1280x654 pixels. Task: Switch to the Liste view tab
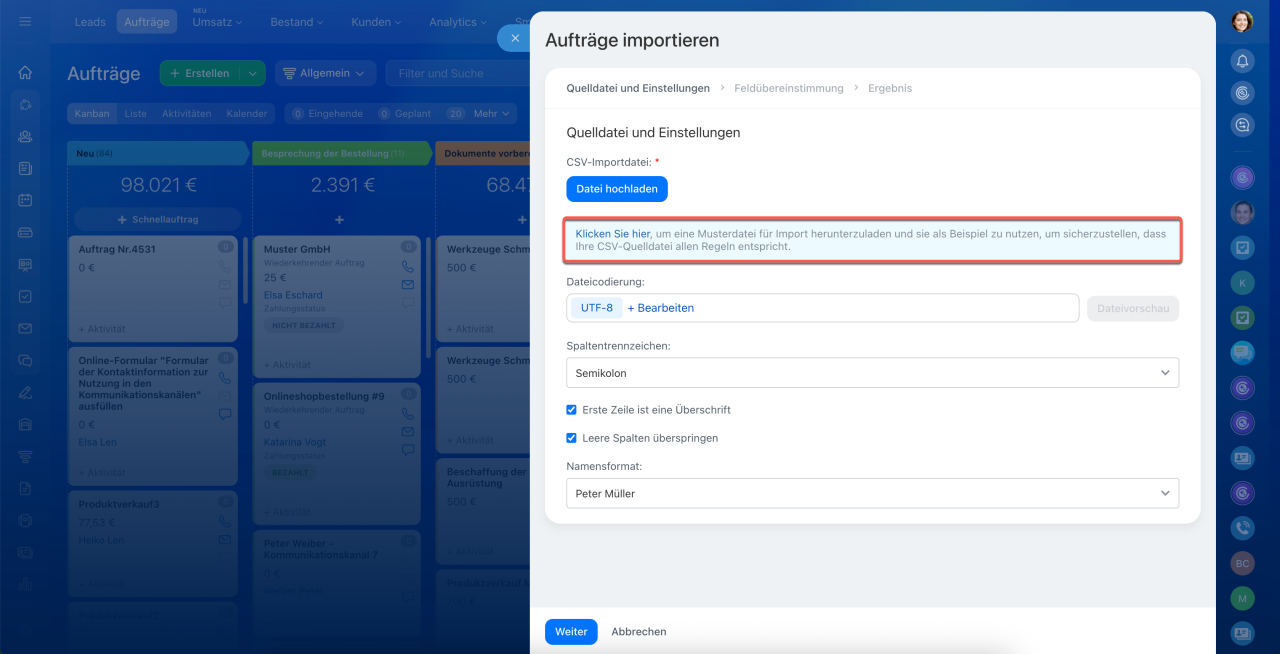tap(135, 114)
